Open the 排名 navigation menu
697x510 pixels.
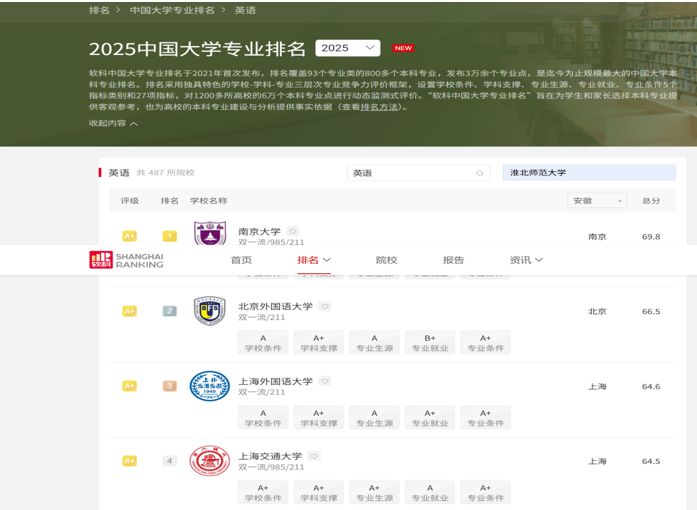pos(313,260)
